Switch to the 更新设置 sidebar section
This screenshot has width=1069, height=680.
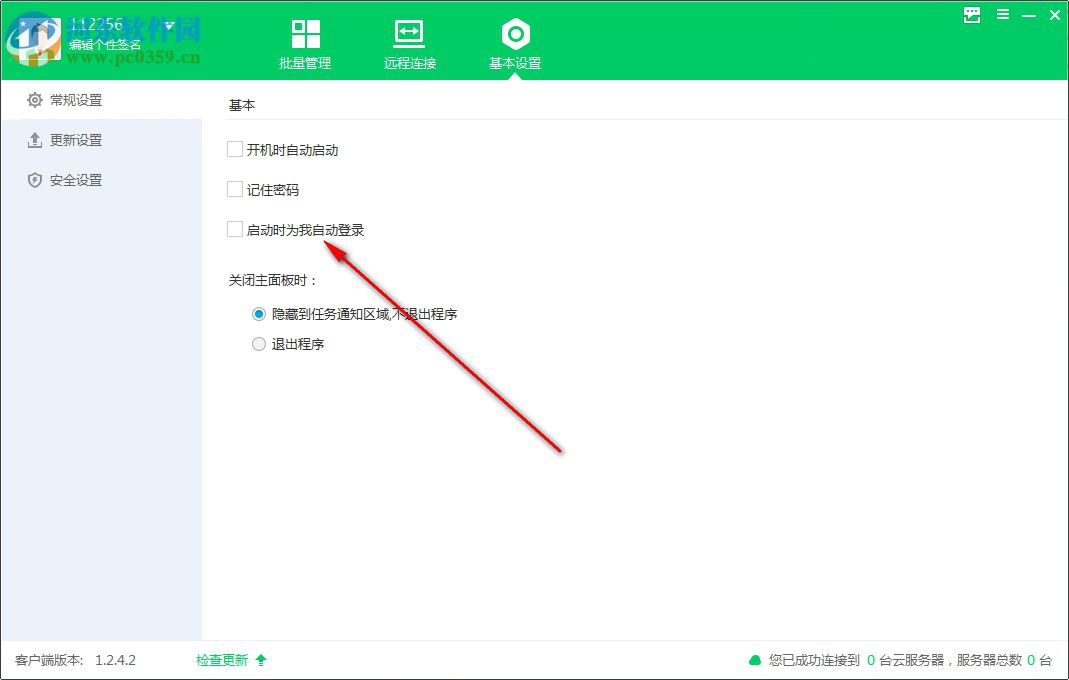(x=73, y=140)
